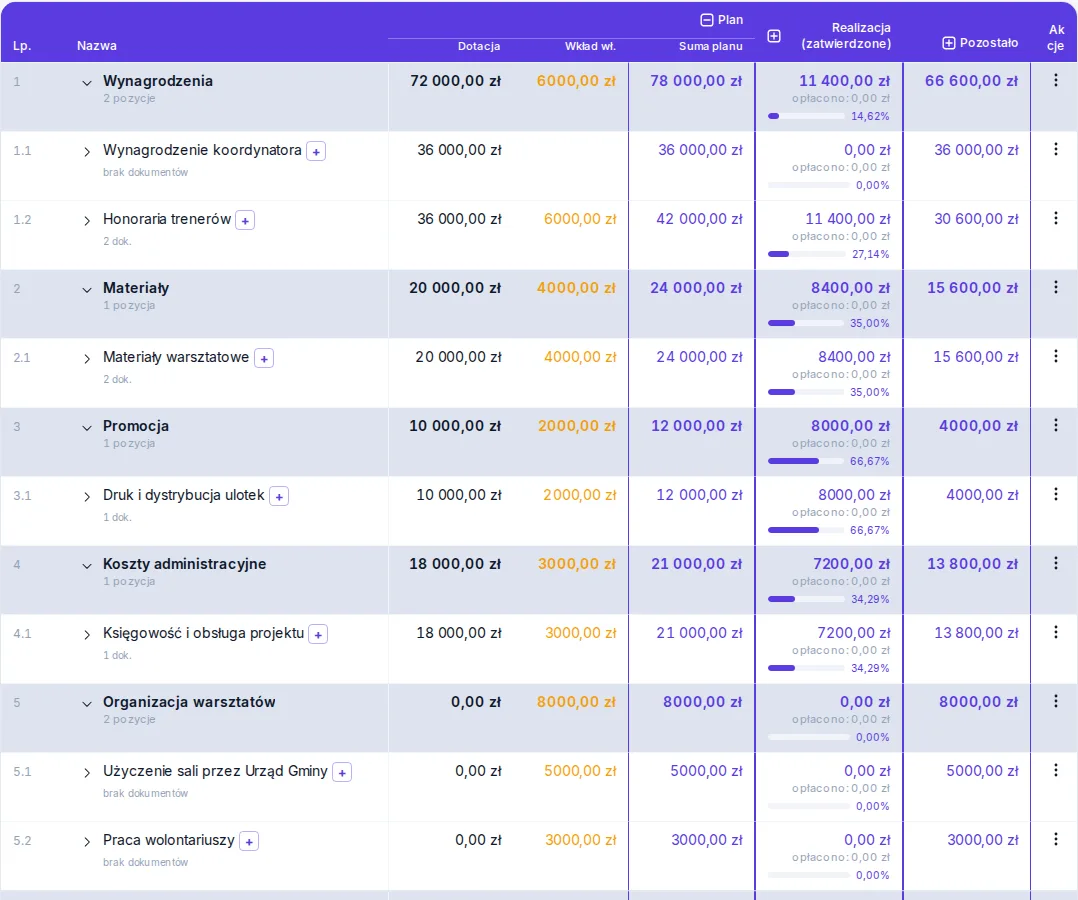Open actions menu for Koszty administracyjne row
Viewport: 1078px width, 900px height.
point(1055,563)
